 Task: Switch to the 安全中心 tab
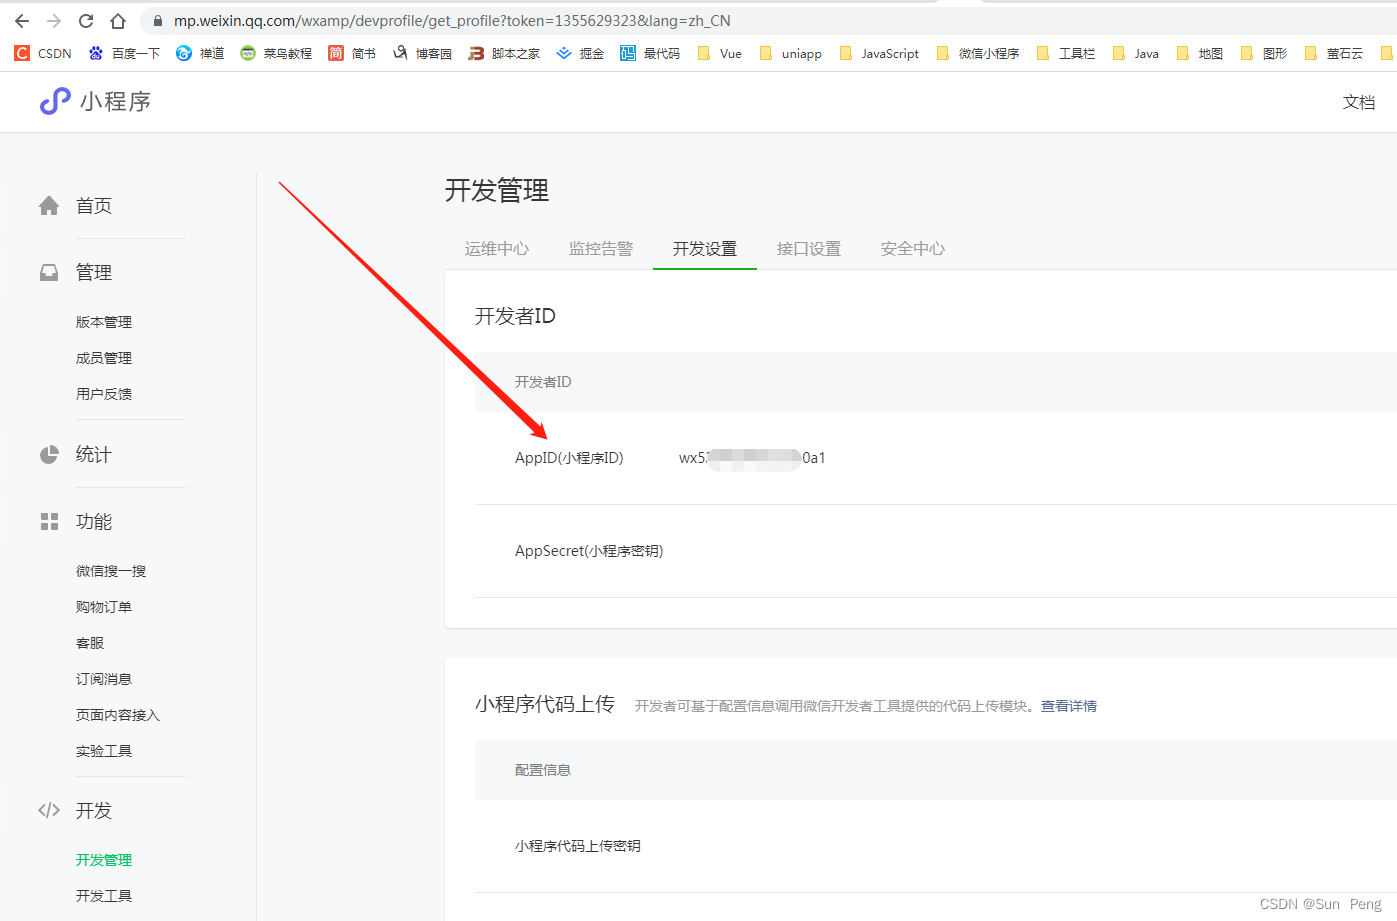click(913, 249)
